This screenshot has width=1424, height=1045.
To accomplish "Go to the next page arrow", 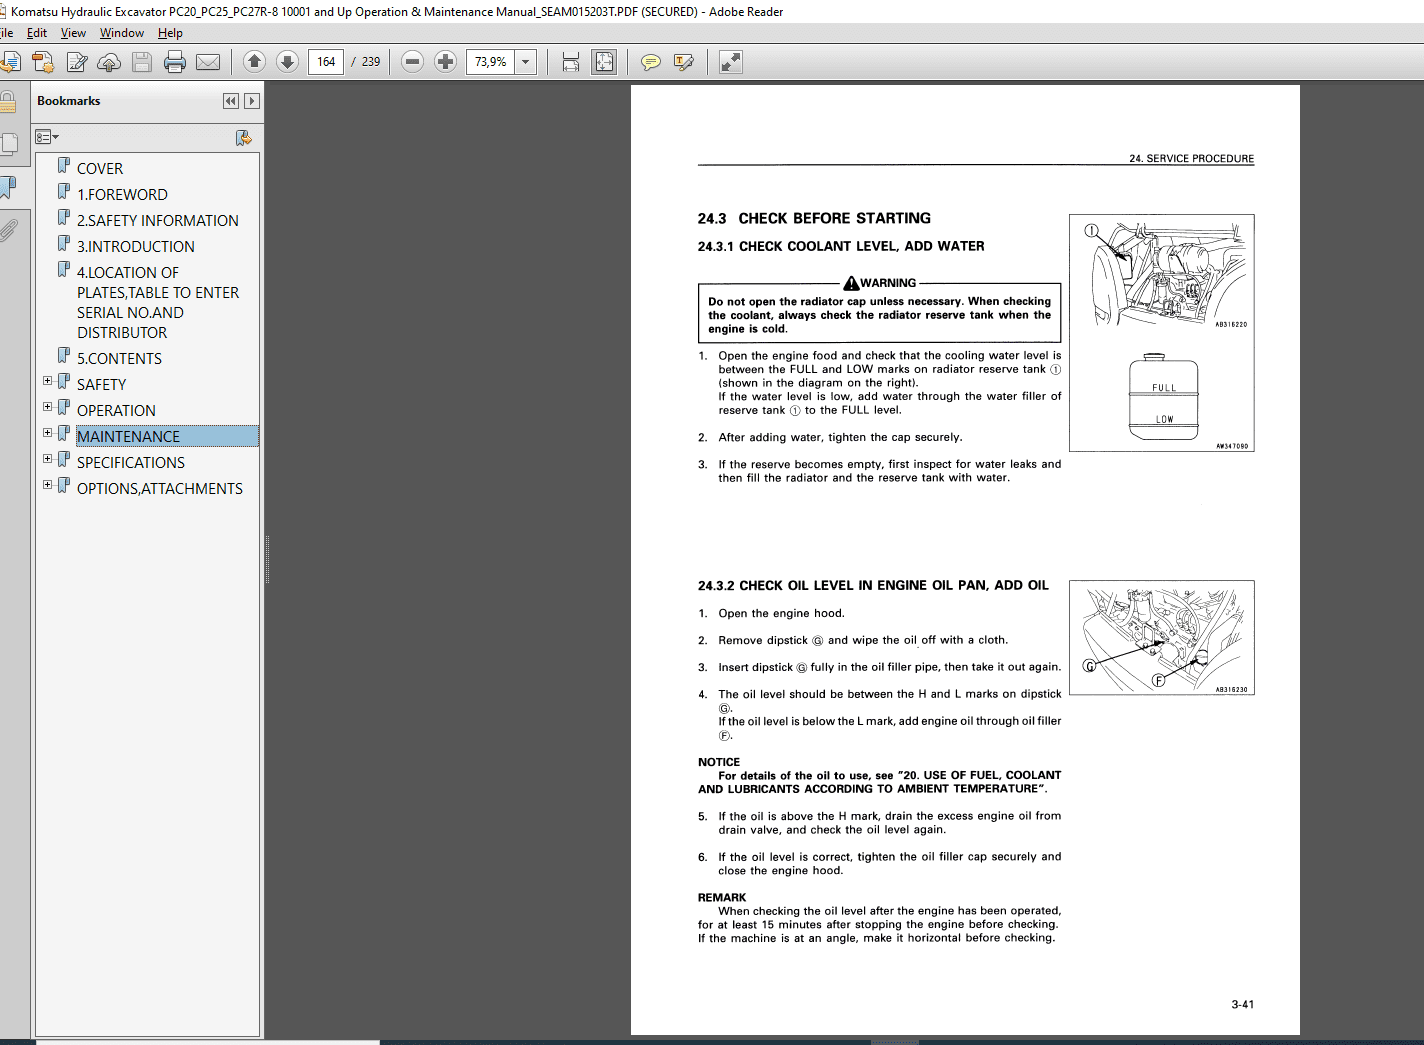I will pyautogui.click(x=287, y=62).
